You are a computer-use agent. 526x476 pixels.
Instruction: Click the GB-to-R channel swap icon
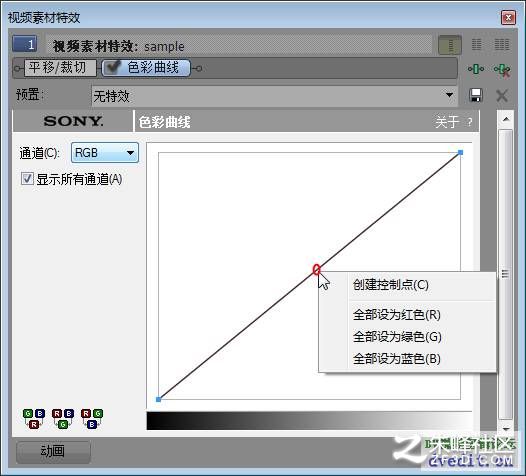click(34, 419)
